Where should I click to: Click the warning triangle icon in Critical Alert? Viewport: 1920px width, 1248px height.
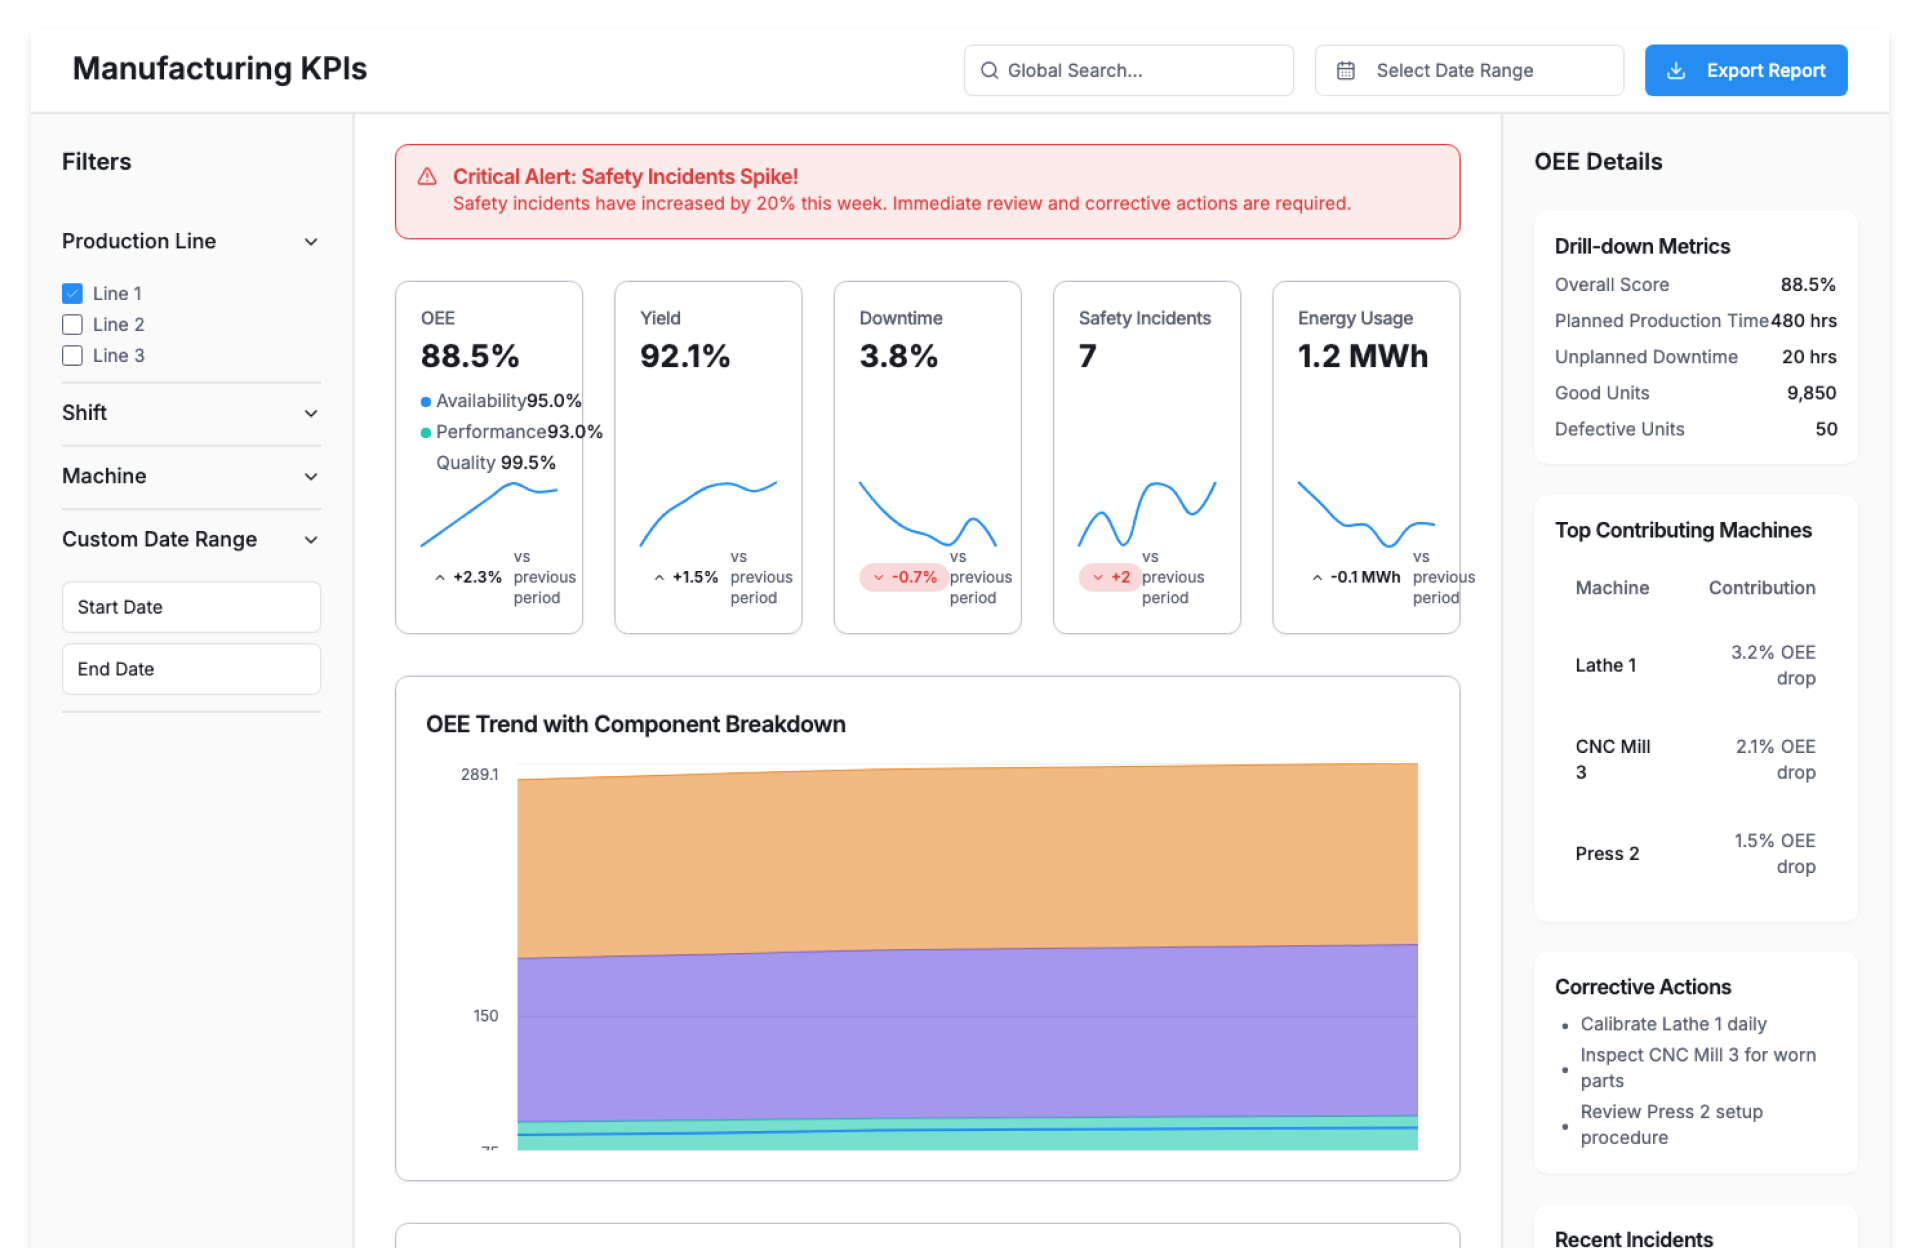(x=427, y=177)
